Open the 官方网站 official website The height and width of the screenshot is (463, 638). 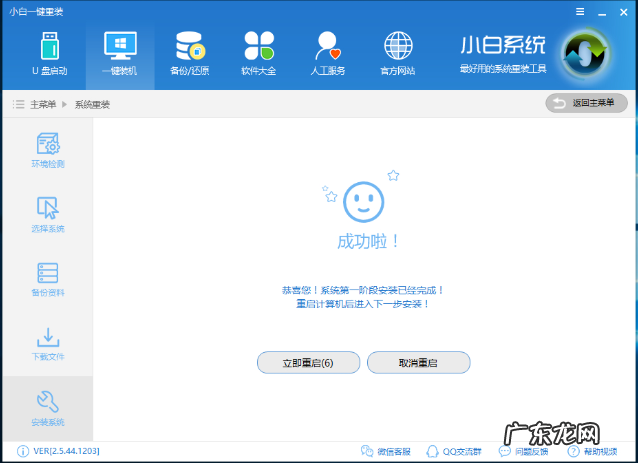398,54
